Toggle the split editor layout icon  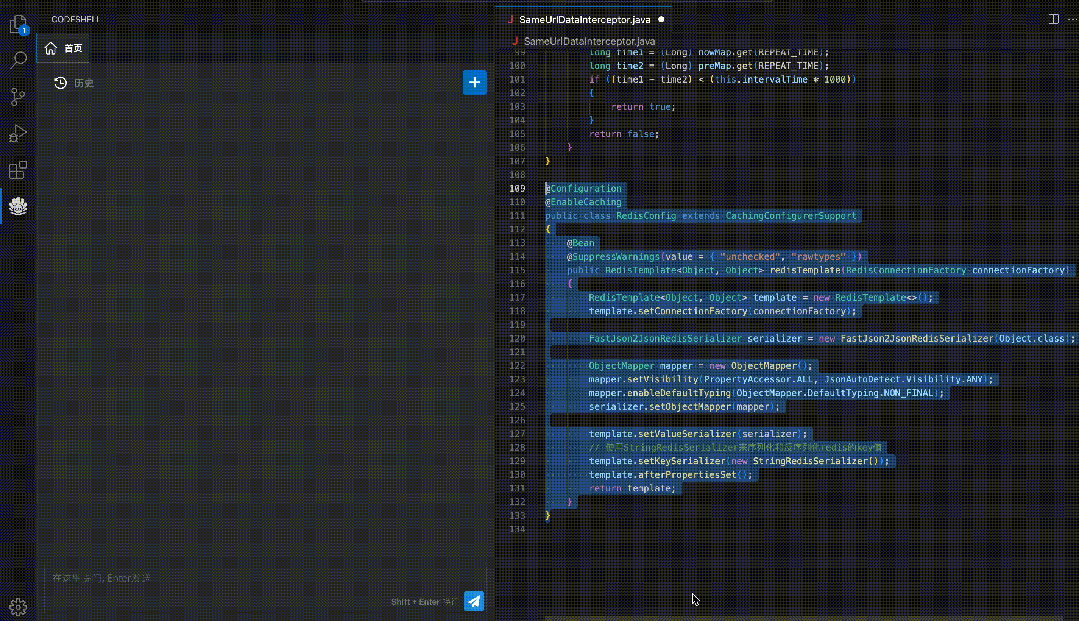point(1054,19)
